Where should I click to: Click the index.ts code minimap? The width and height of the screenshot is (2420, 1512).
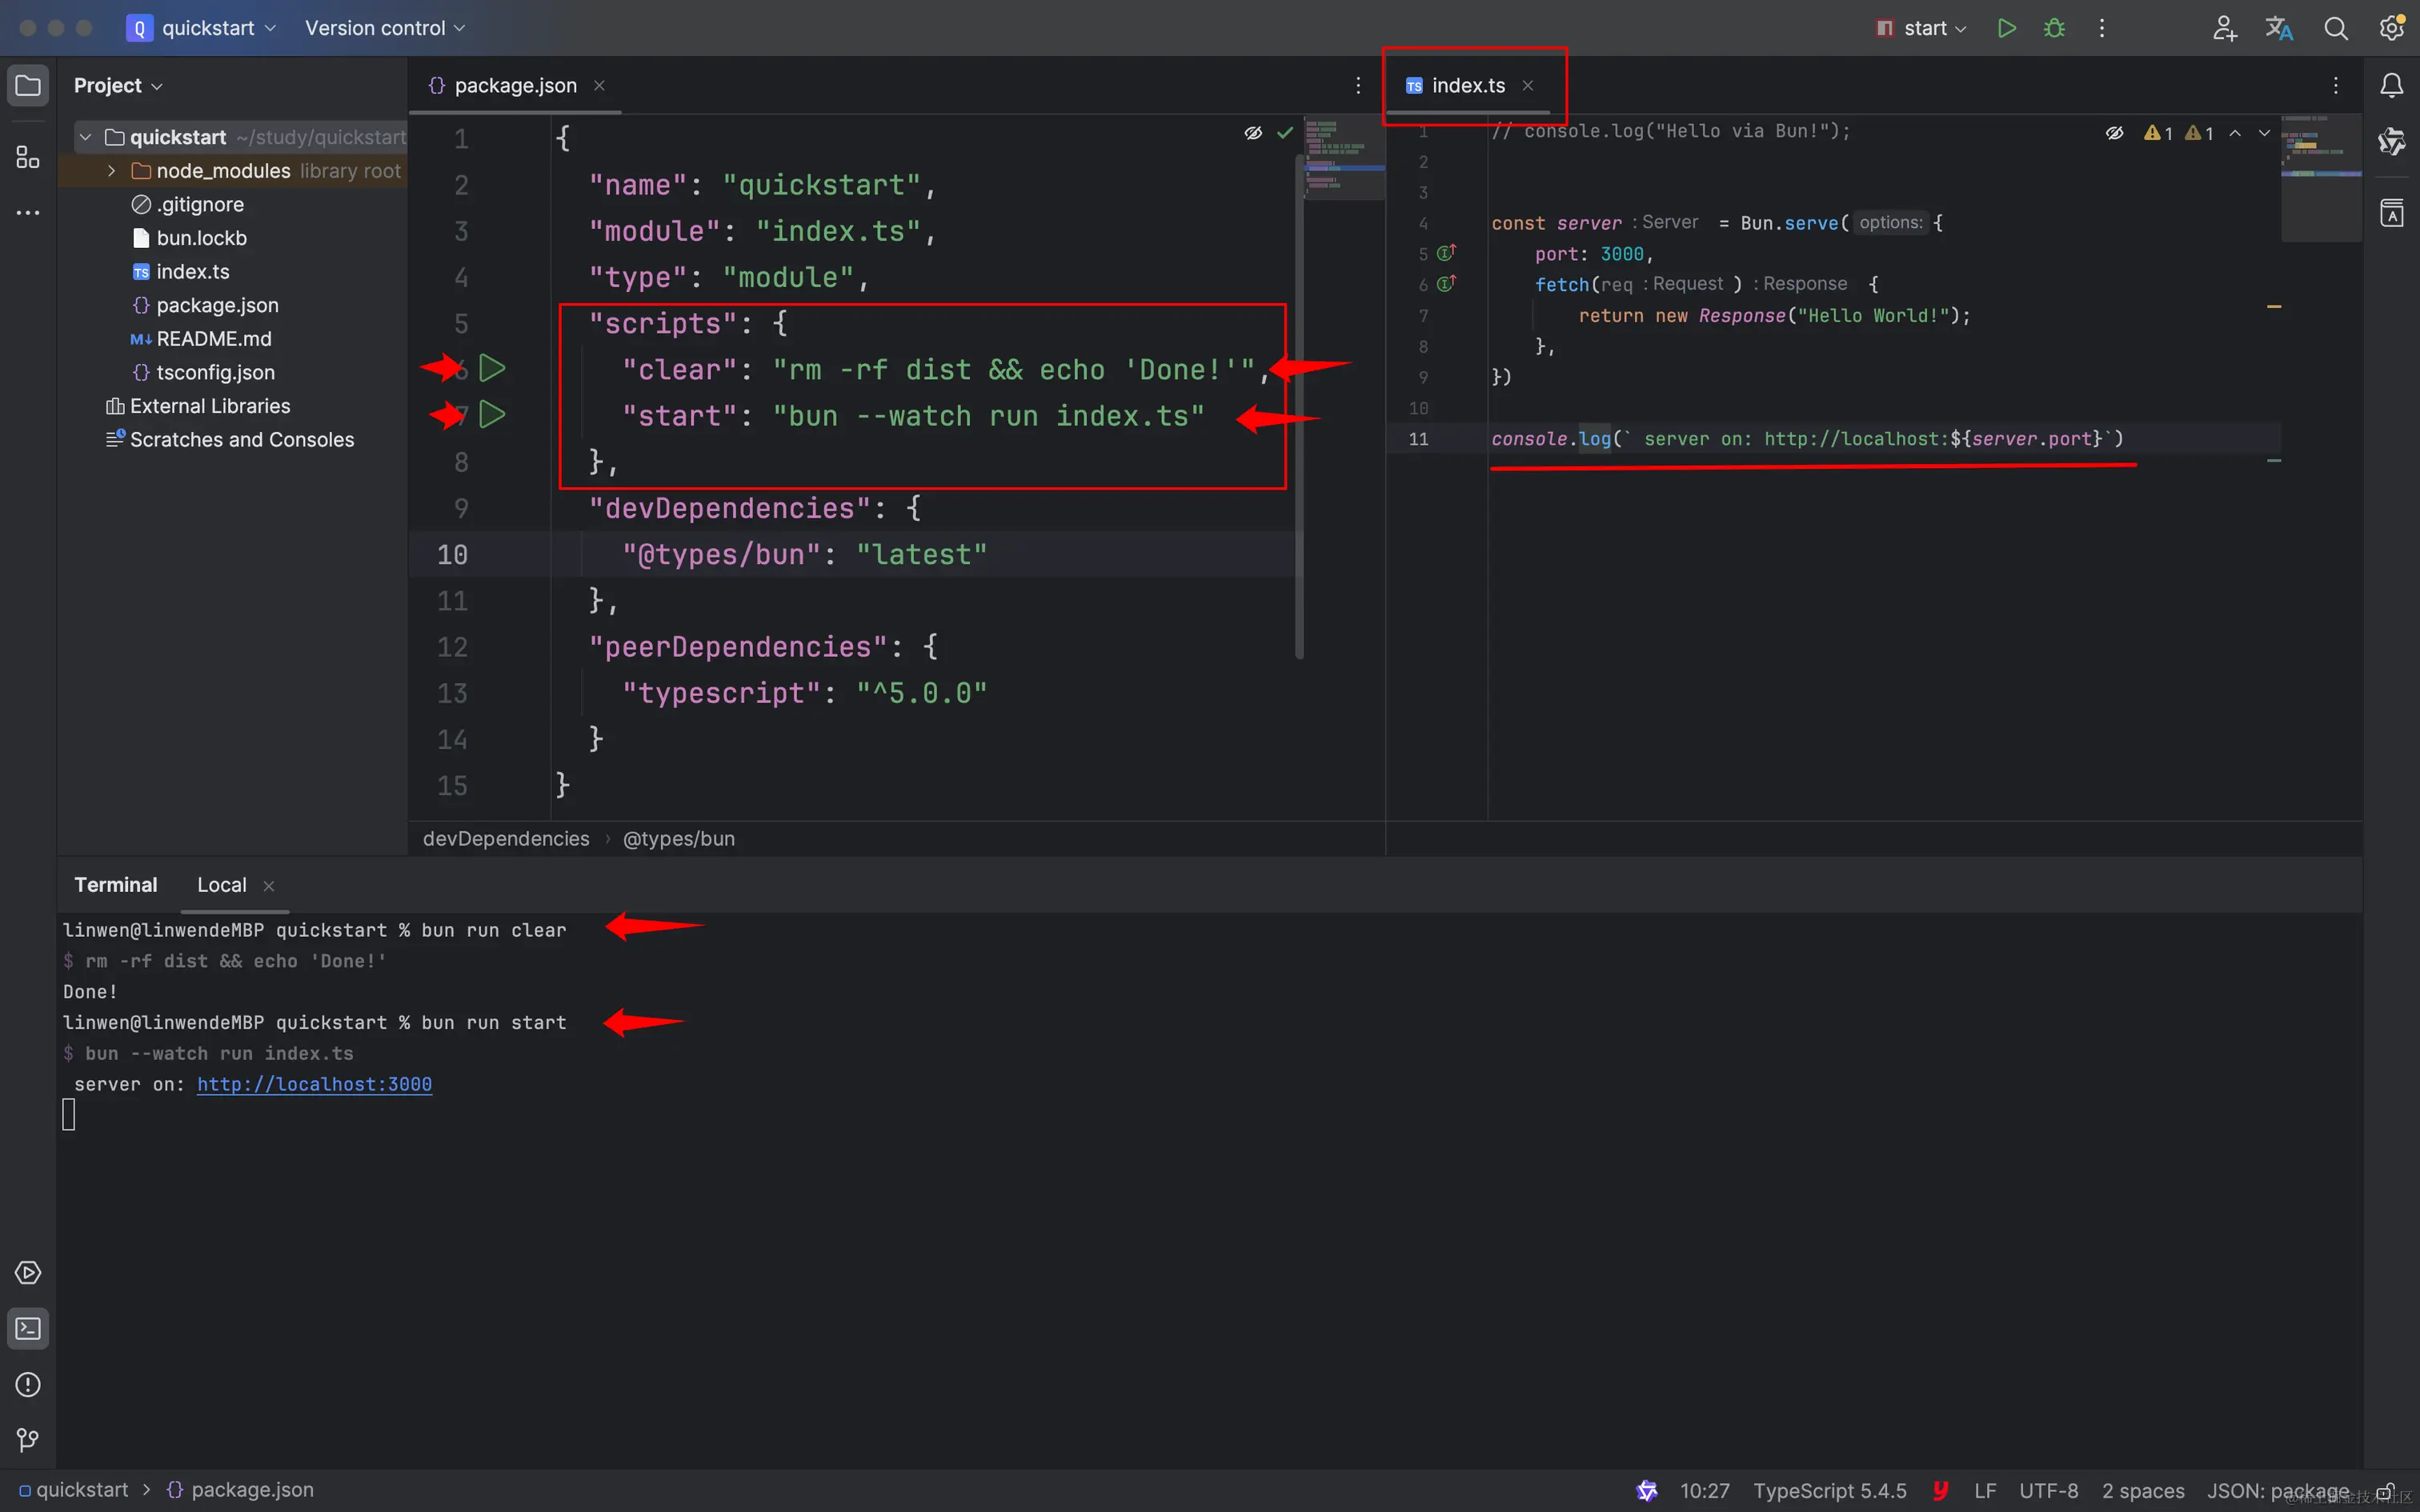[2321, 180]
